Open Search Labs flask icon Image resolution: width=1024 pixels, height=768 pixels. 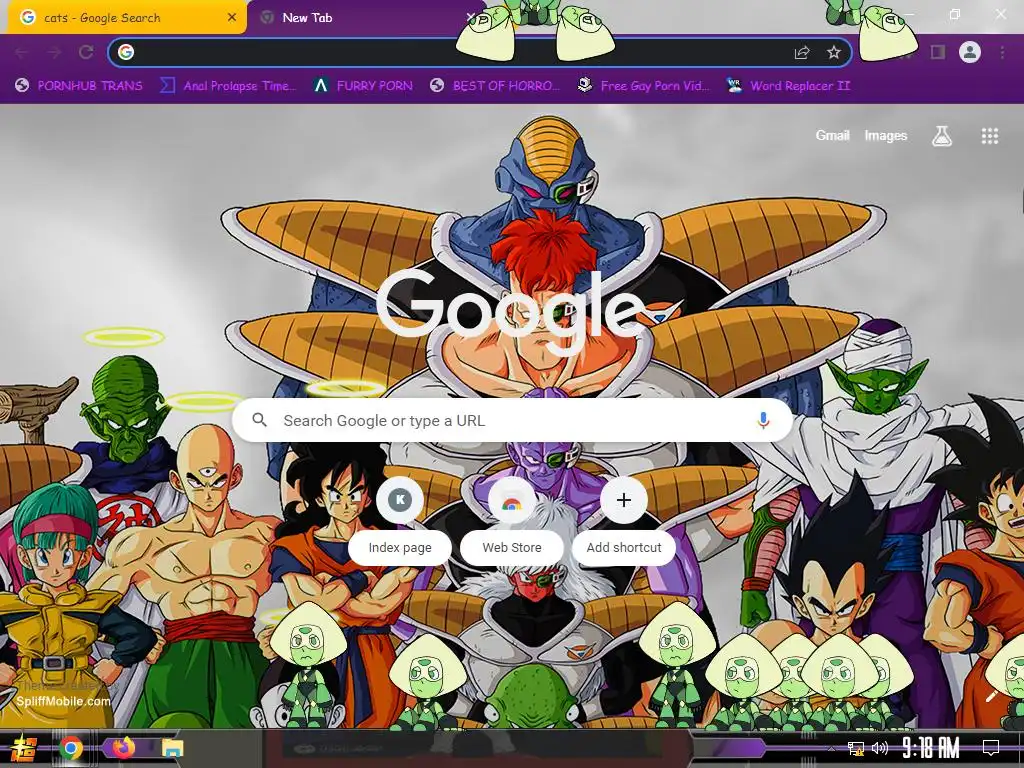click(x=941, y=136)
